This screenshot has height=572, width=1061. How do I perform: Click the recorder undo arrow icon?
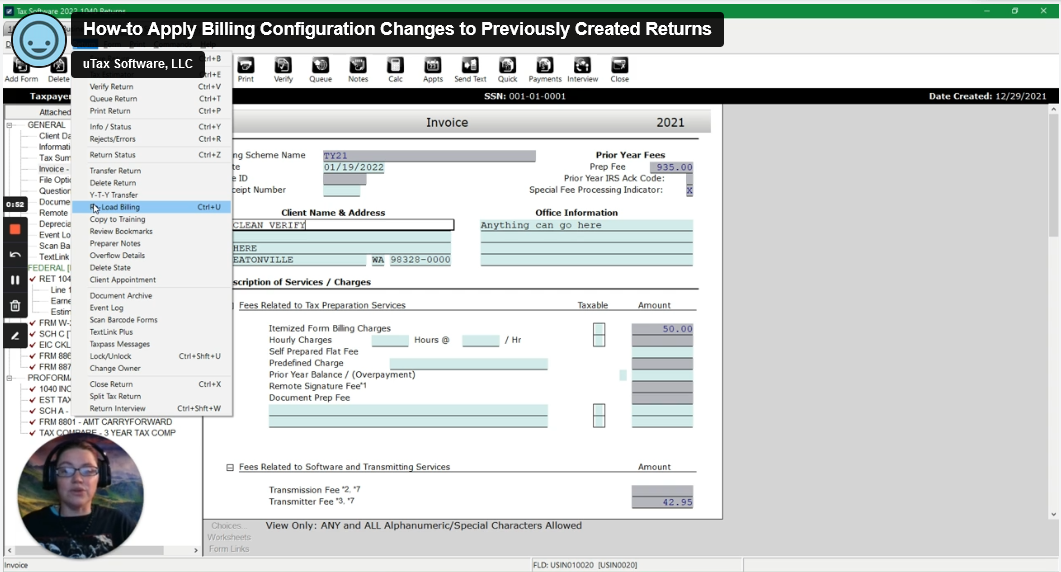tap(15, 255)
